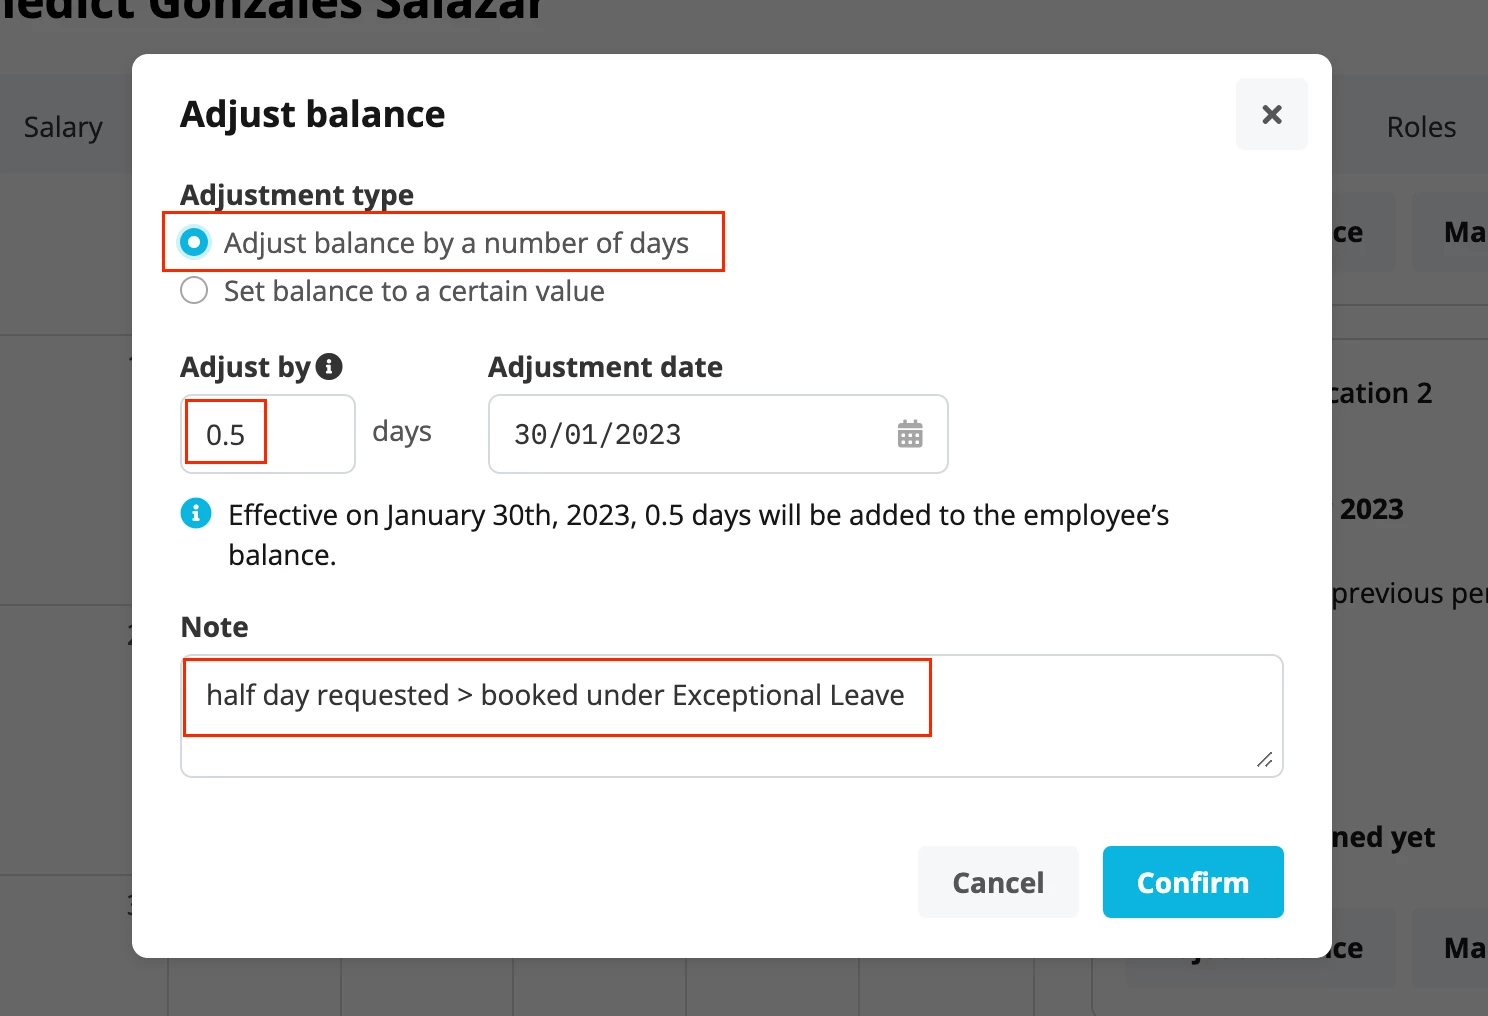Image resolution: width=1488 pixels, height=1016 pixels.
Task: Click the Adjustment date field showing 30/01/2023
Action: click(718, 434)
